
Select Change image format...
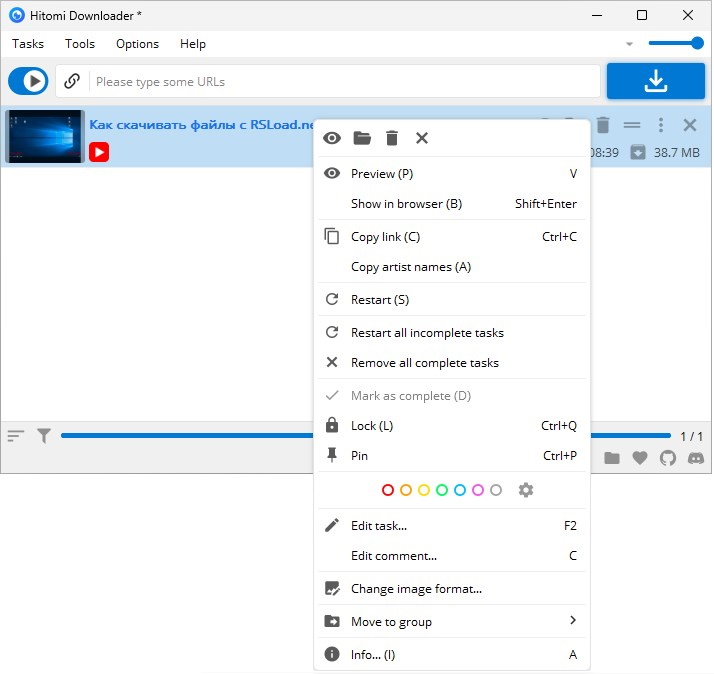pos(451,589)
